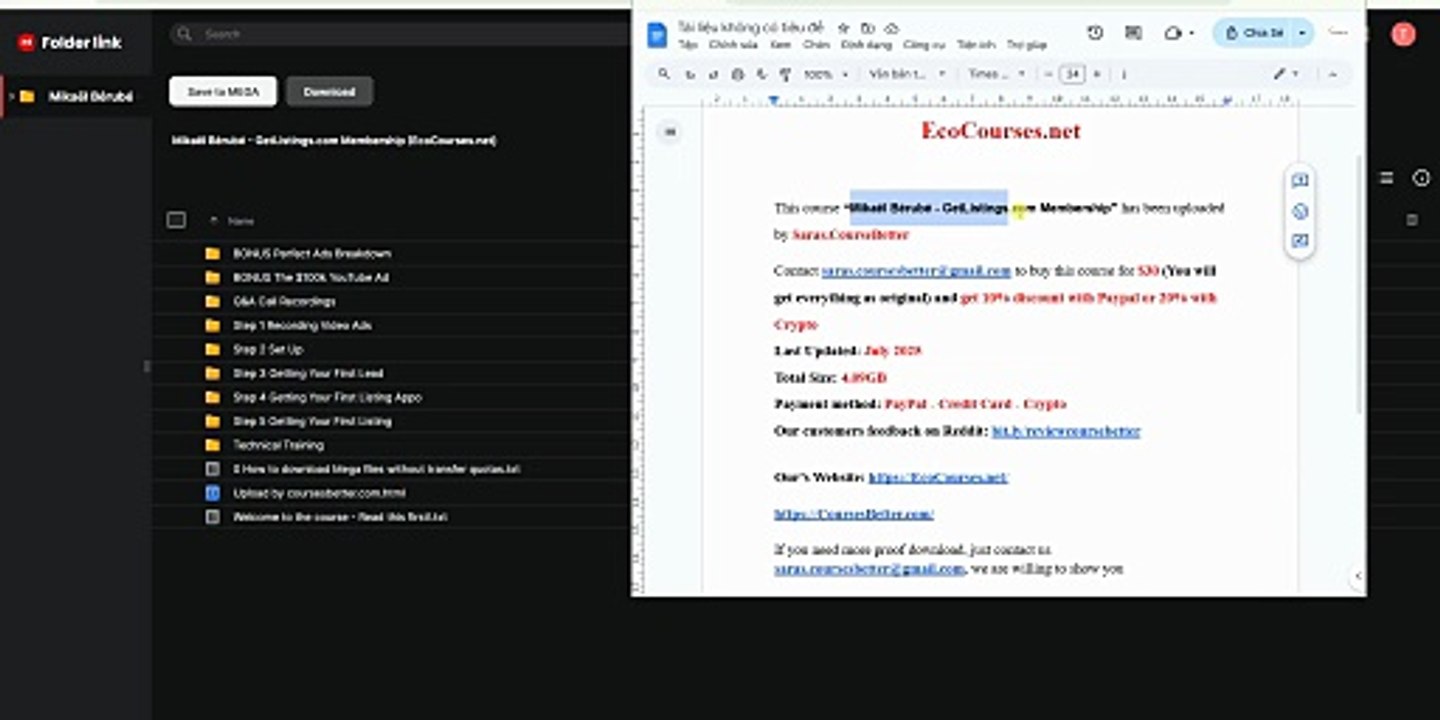Open the Times font dropdown
1440x720 pixels.
point(996,74)
